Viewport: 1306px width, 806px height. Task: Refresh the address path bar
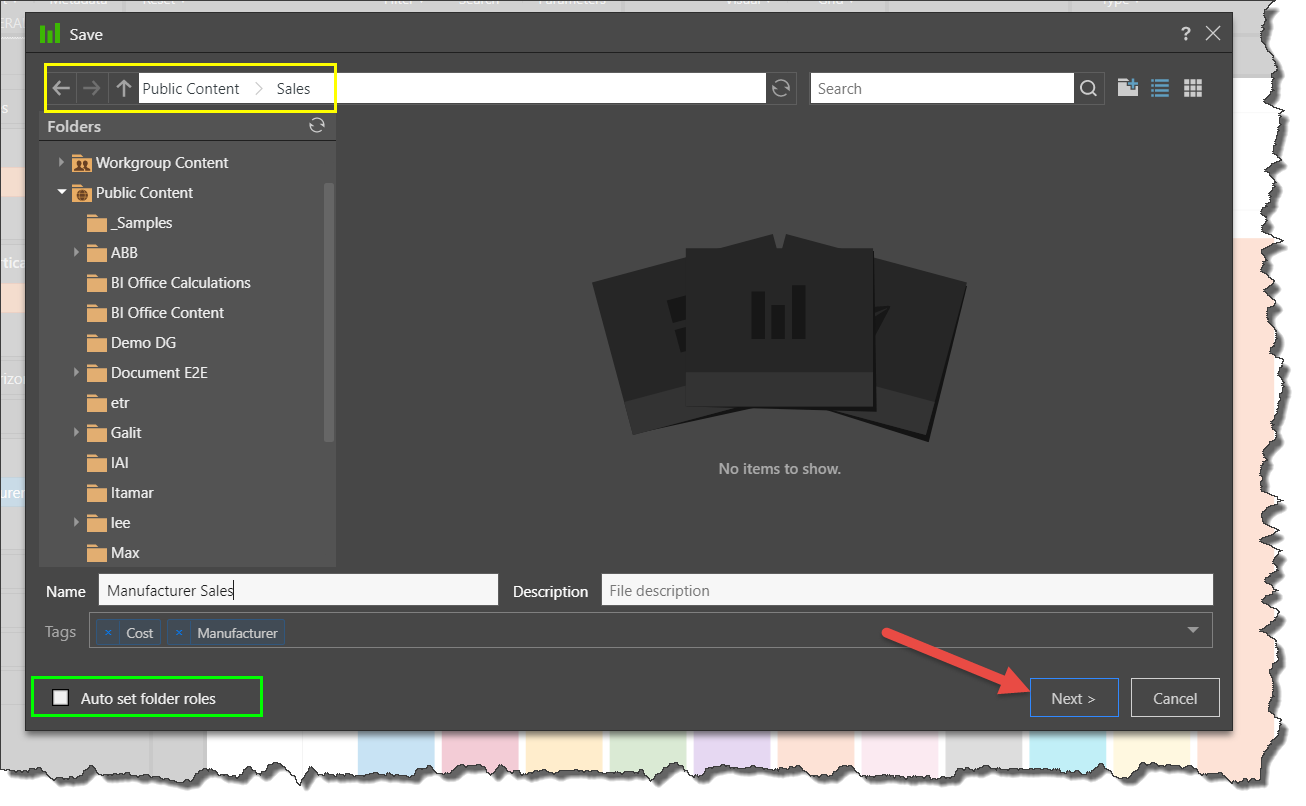tap(781, 89)
